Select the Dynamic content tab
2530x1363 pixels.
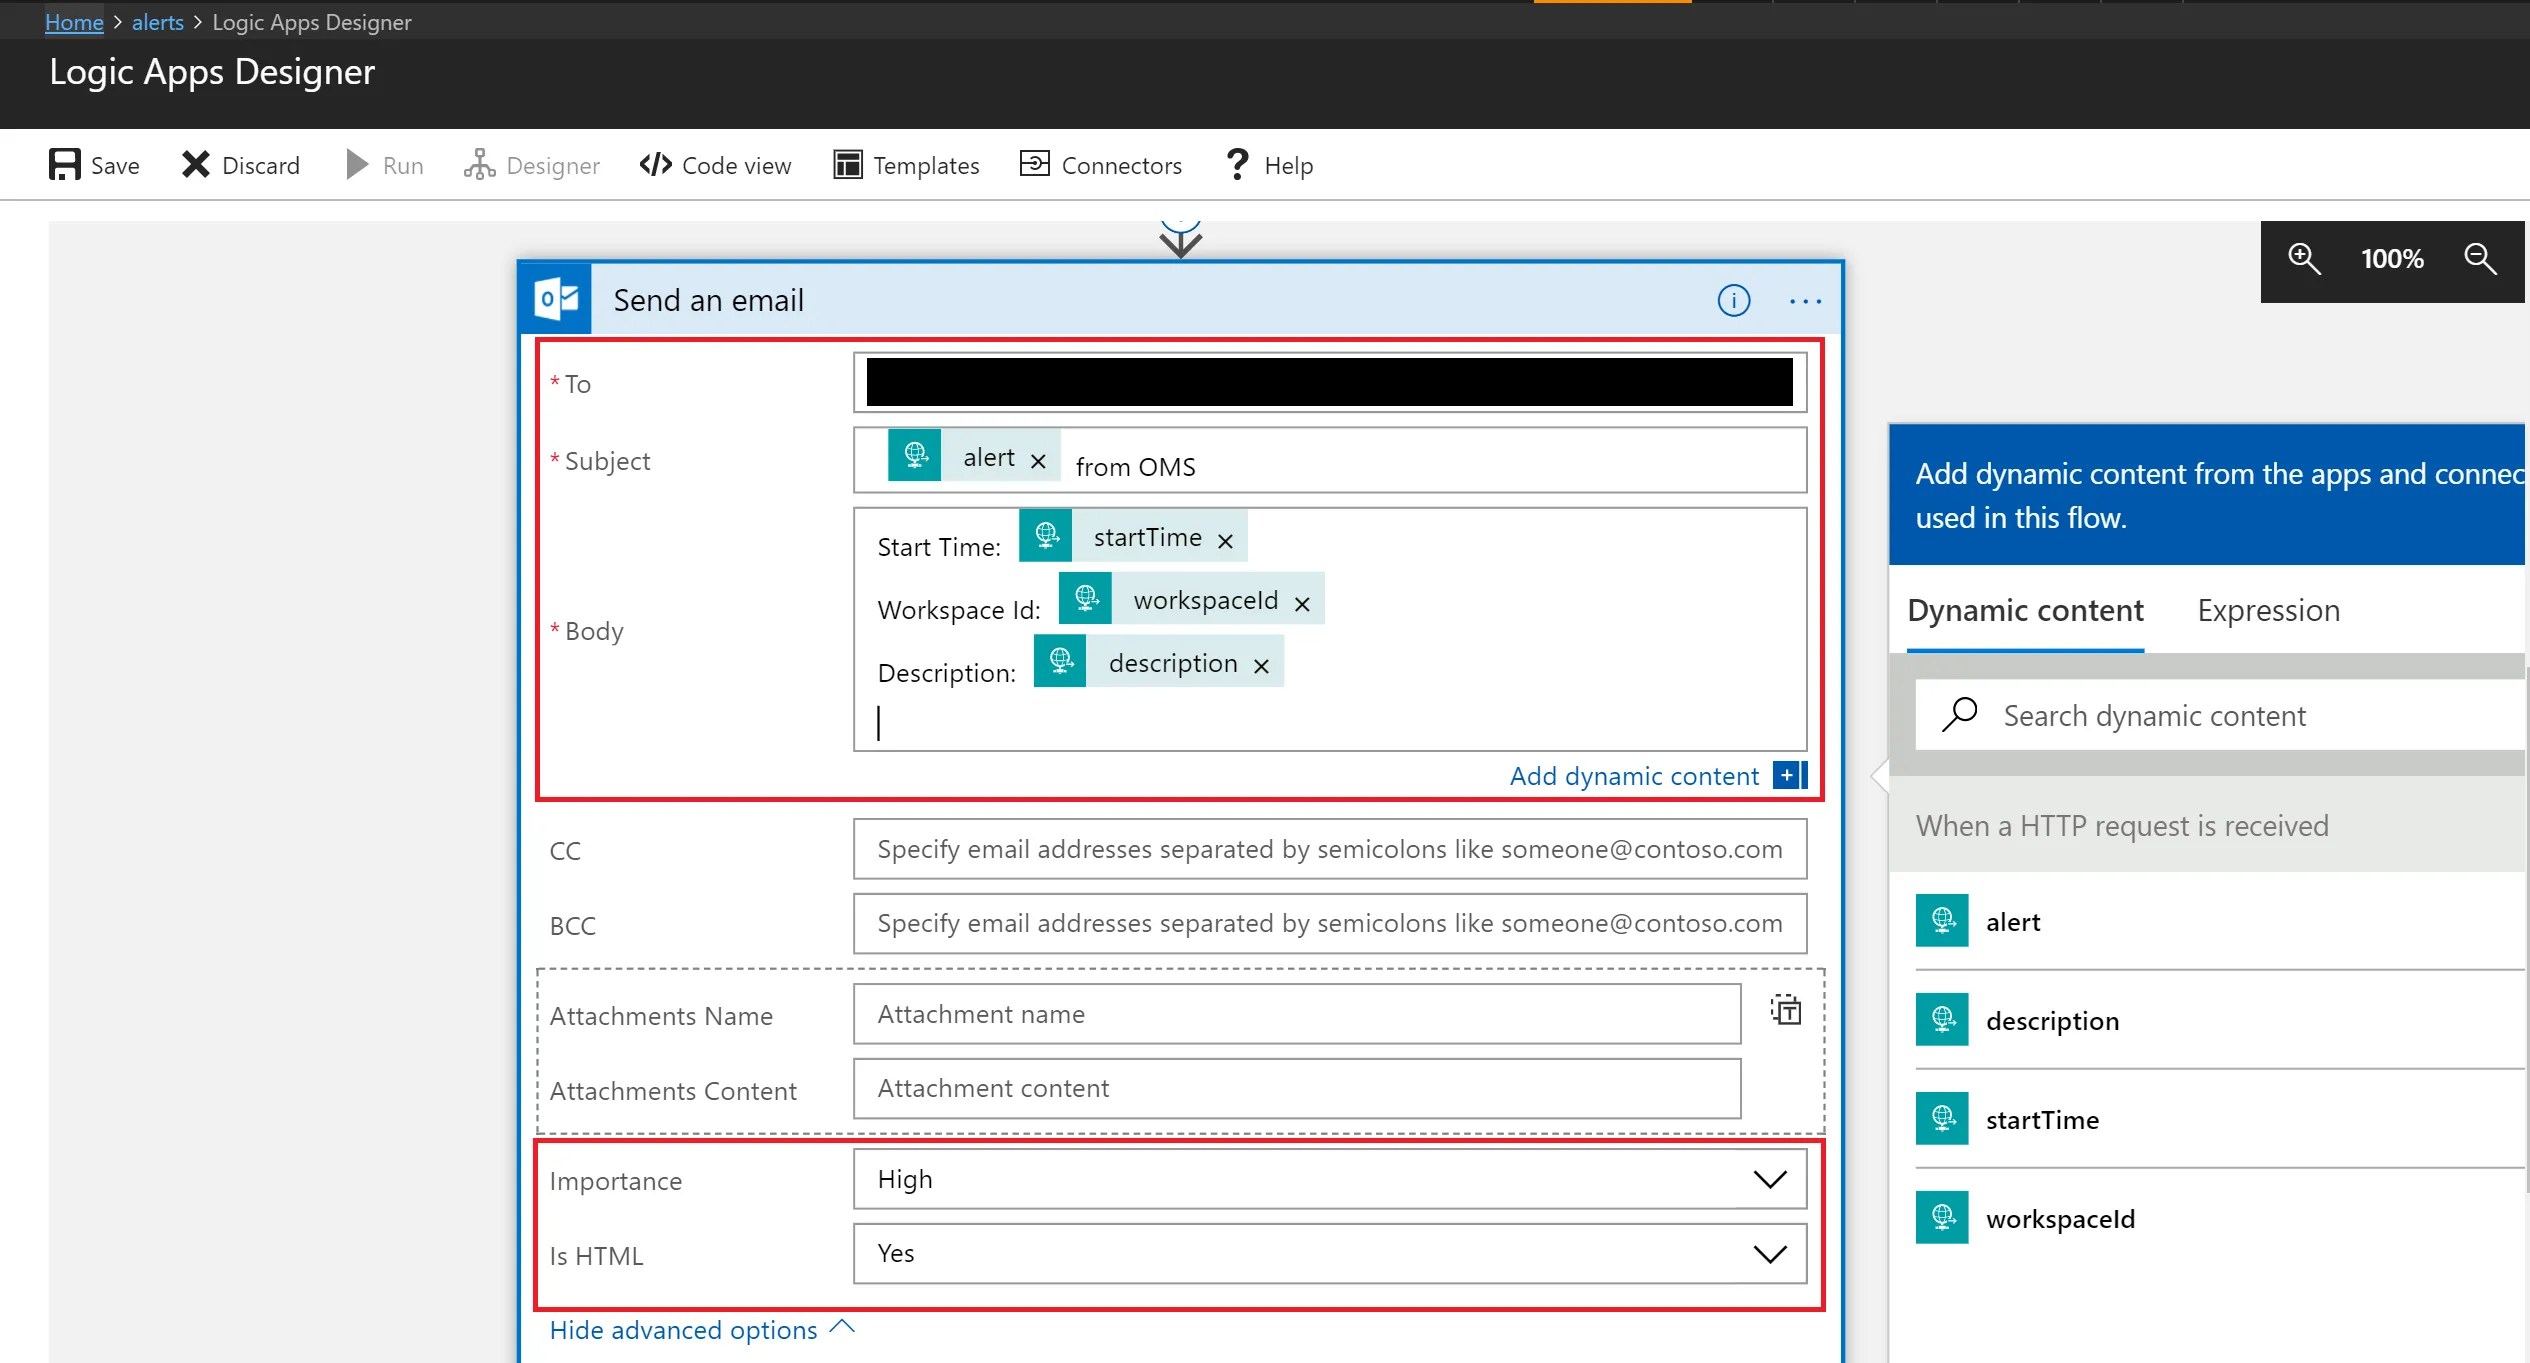(2025, 610)
